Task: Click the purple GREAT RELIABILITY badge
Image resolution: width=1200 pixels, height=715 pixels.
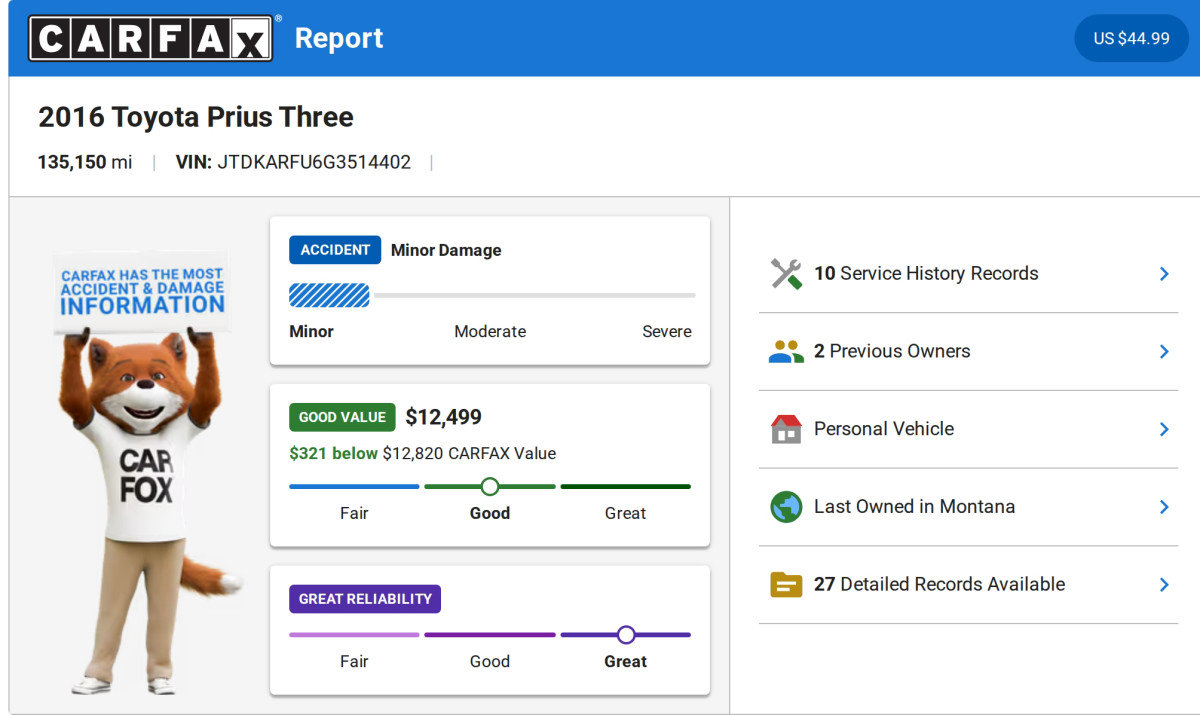Action: click(x=365, y=599)
